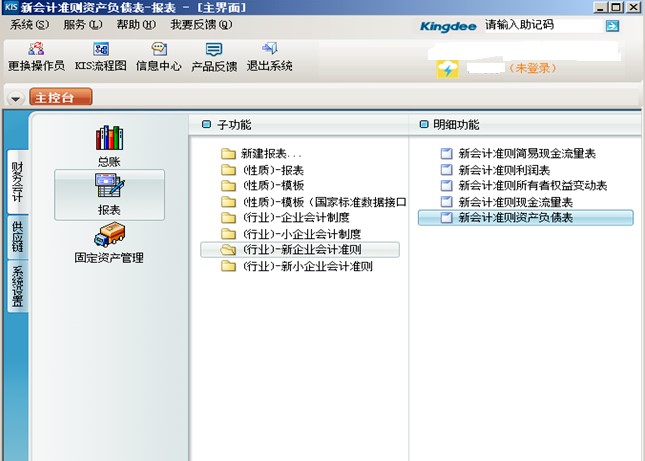
Task: Click the 主控台 tab button
Action: click(x=62, y=97)
